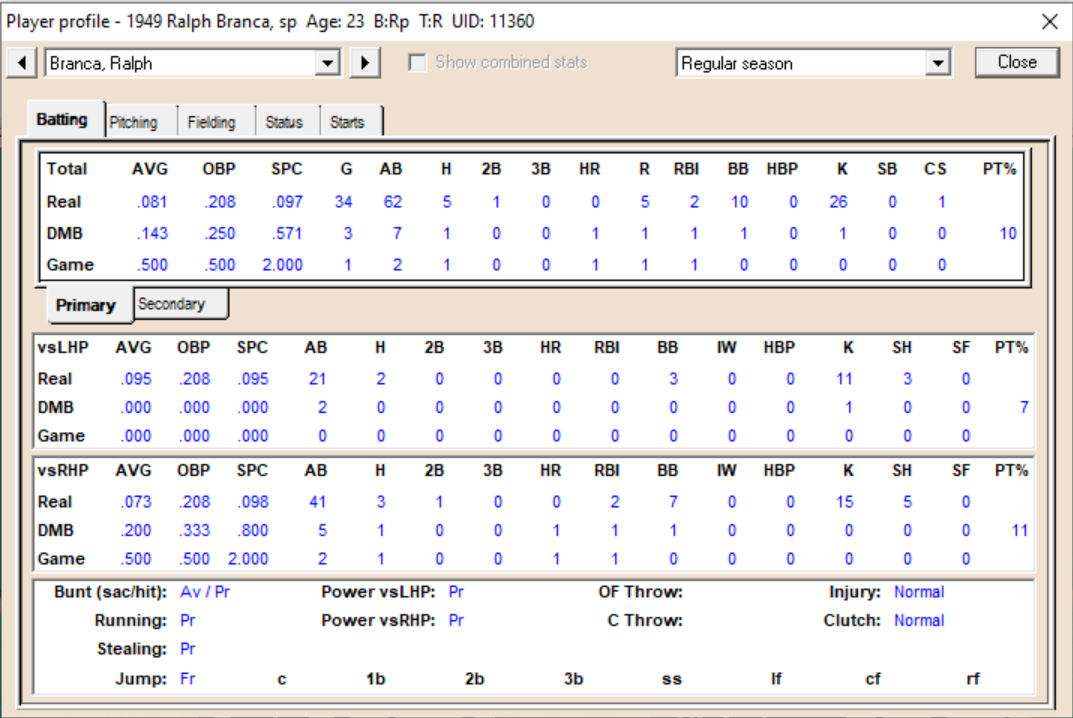Image resolution: width=1073 pixels, height=718 pixels.
Task: Click Real BB value 10 in Total
Action: click(x=739, y=202)
